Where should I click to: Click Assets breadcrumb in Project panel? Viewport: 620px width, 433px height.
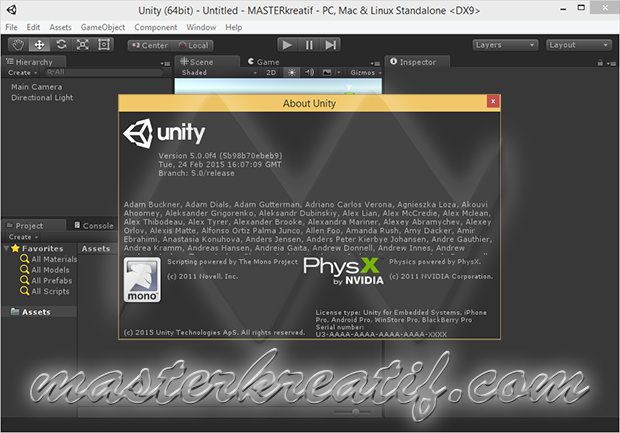point(96,248)
